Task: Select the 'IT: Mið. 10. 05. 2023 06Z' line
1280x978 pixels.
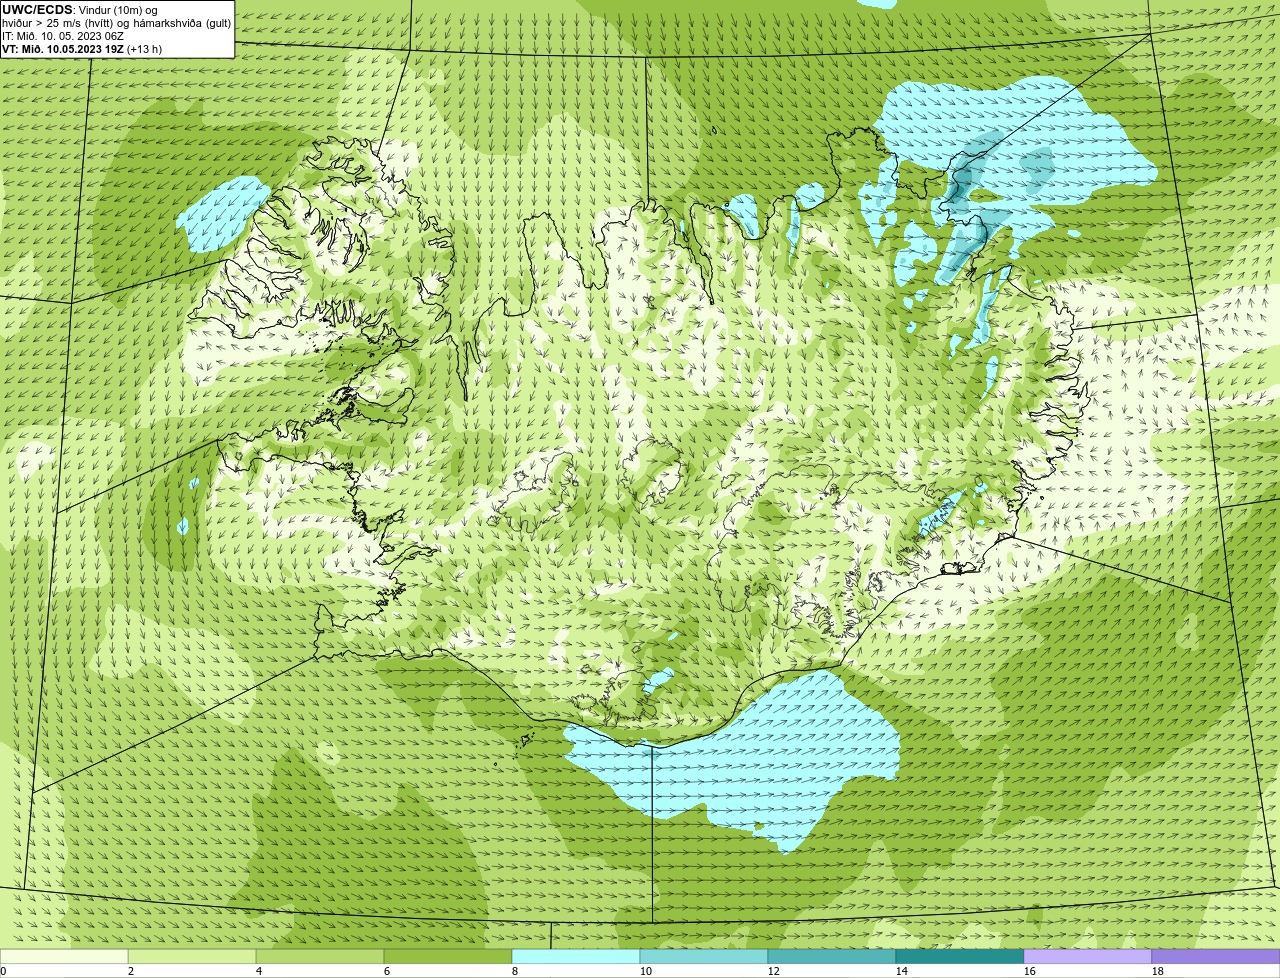Action: click(x=63, y=35)
